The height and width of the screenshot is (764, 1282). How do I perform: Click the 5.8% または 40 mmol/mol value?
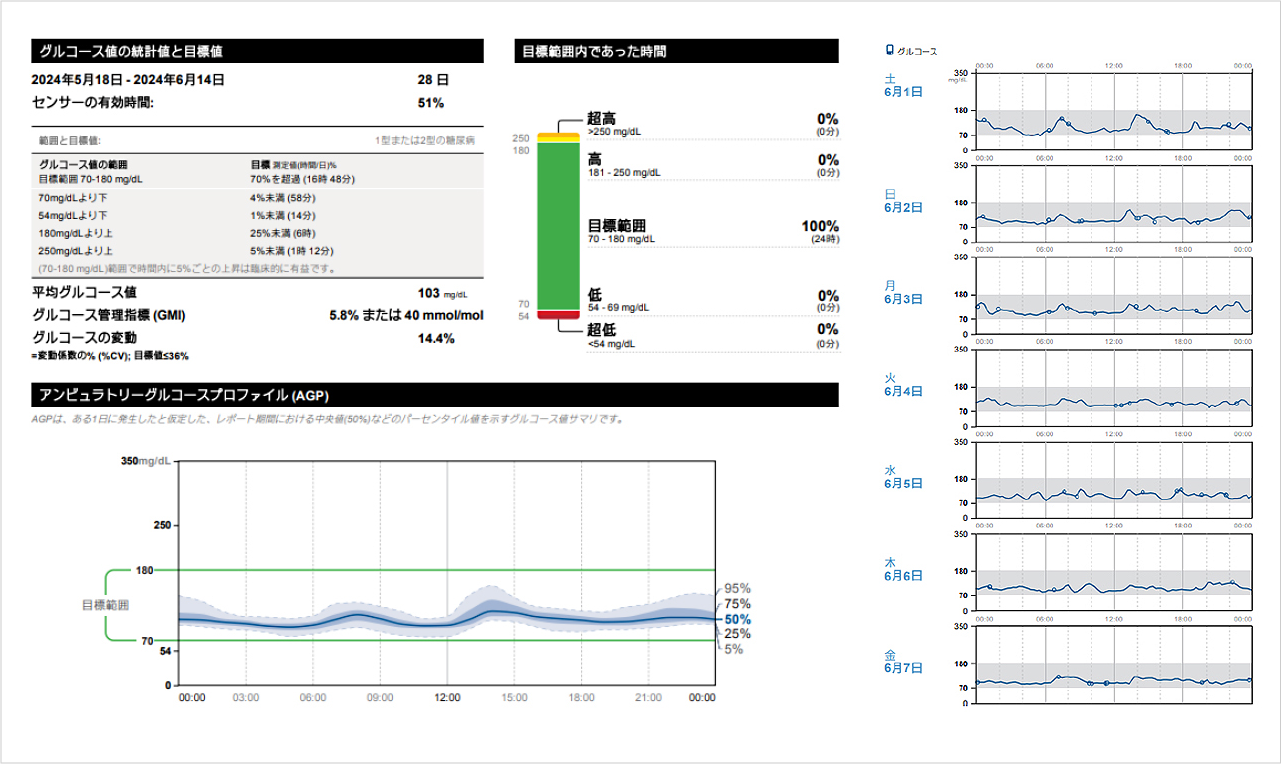[x=406, y=315]
